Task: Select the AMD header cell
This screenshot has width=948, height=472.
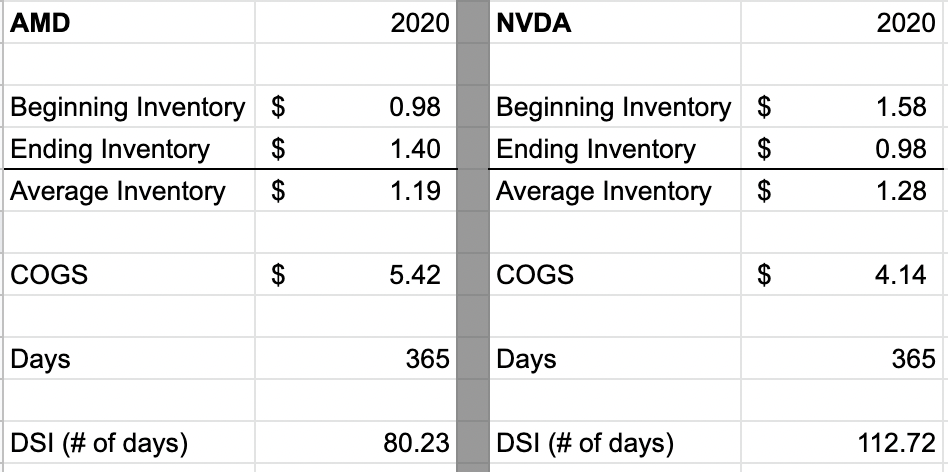Action: [x=40, y=23]
